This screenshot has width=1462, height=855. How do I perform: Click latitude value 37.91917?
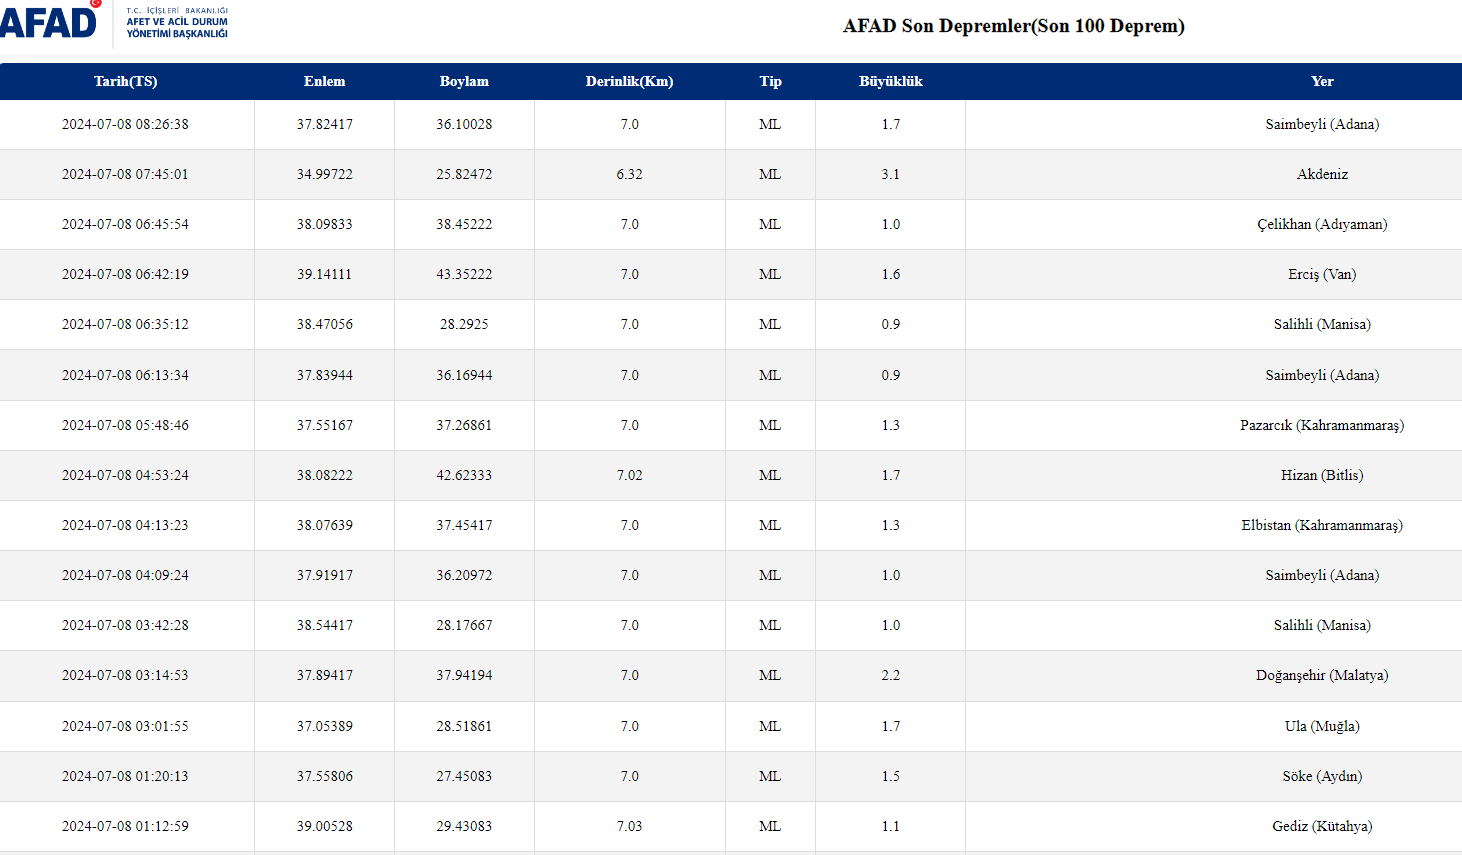coord(325,575)
